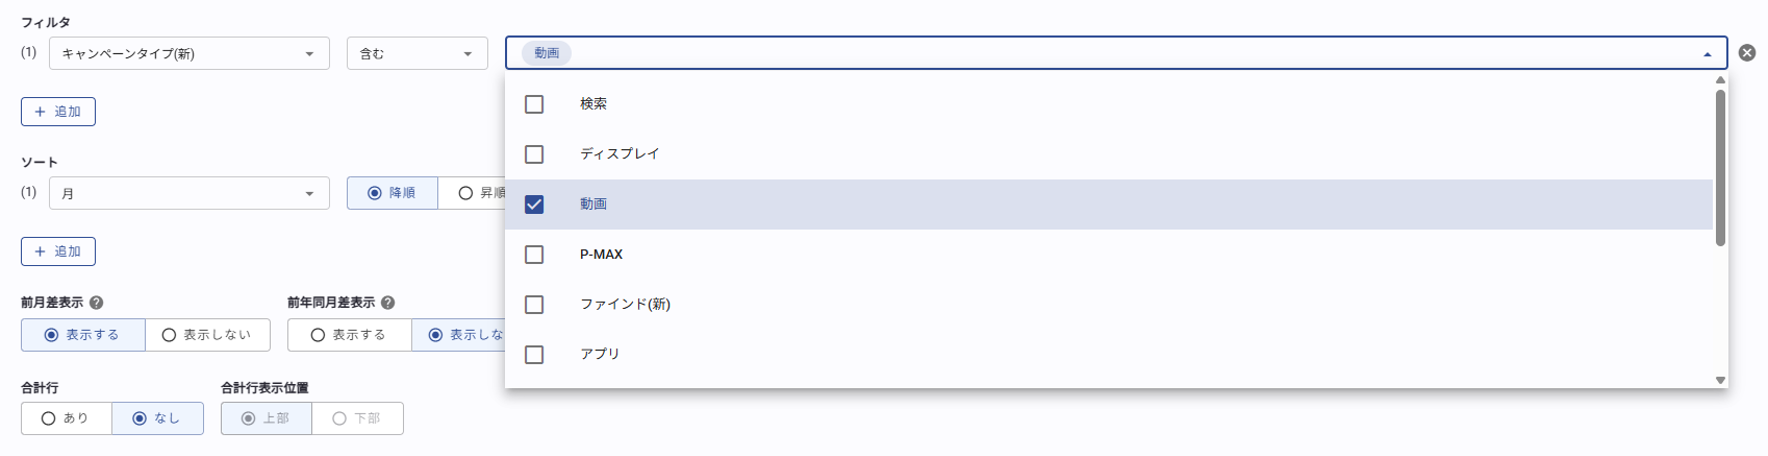Image resolution: width=1768 pixels, height=456 pixels.
Task: Click scroll-down arrow in options list
Action: click(1720, 380)
